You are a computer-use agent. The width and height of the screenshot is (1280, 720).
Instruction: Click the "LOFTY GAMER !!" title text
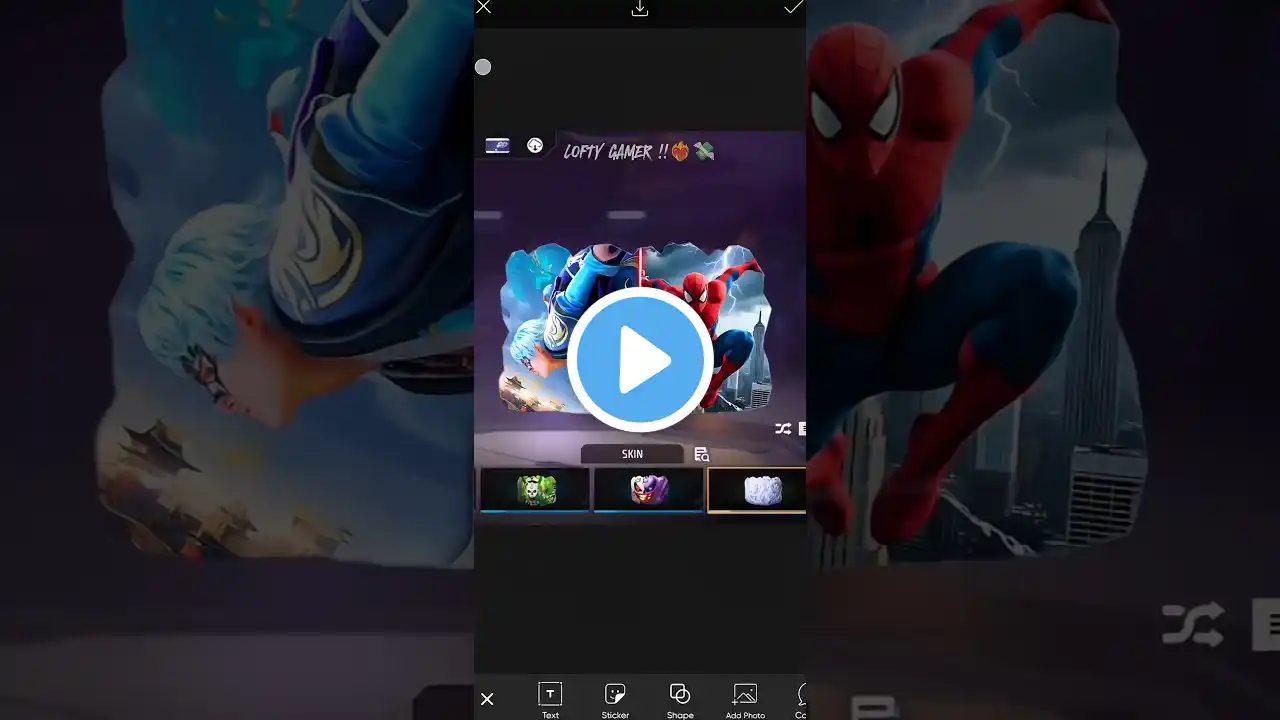pyautogui.click(x=616, y=152)
